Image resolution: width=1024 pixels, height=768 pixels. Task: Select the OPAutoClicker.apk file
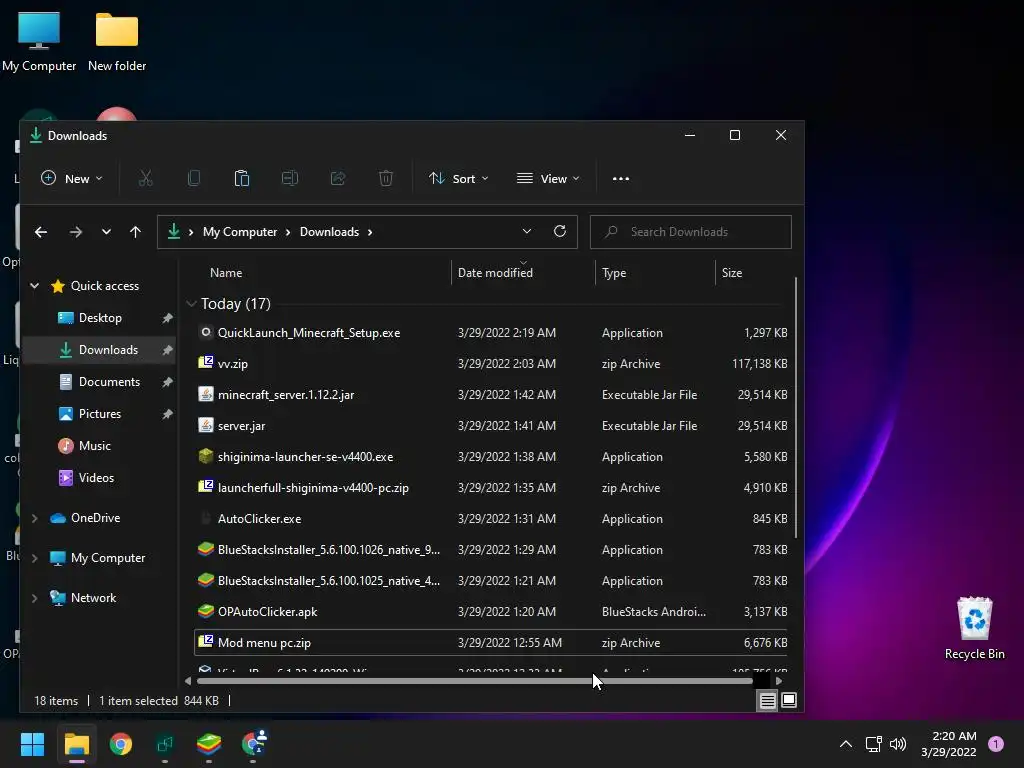coord(492,612)
